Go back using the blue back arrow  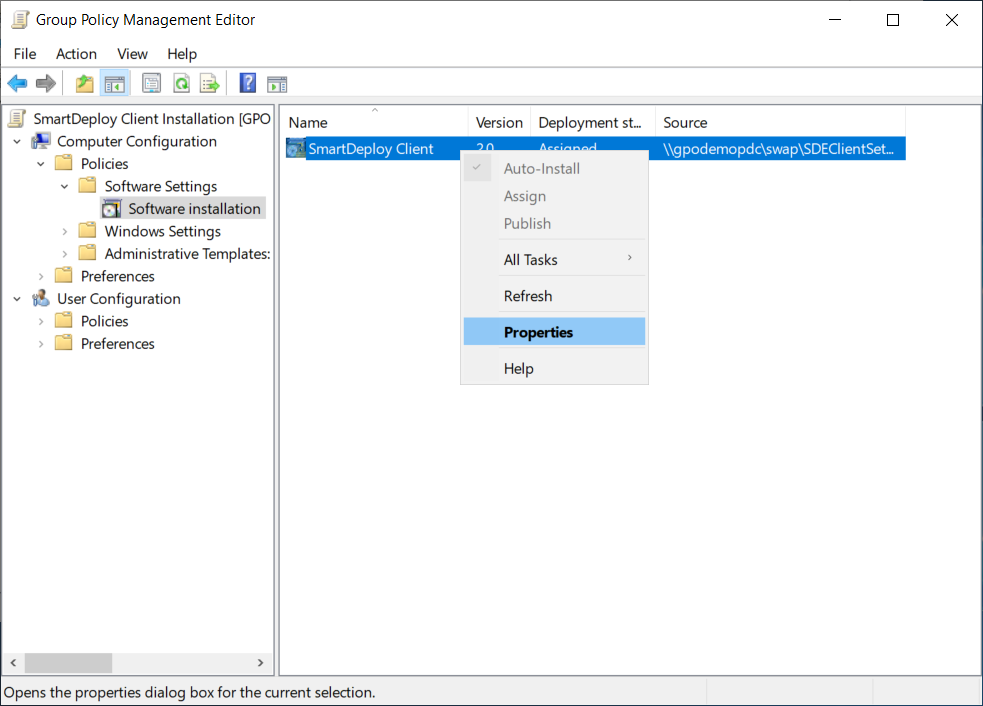(18, 83)
